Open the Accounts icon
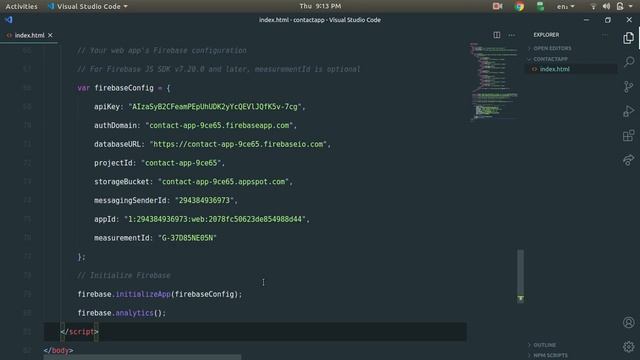Viewport: 640px width, 360px height. click(x=629, y=322)
